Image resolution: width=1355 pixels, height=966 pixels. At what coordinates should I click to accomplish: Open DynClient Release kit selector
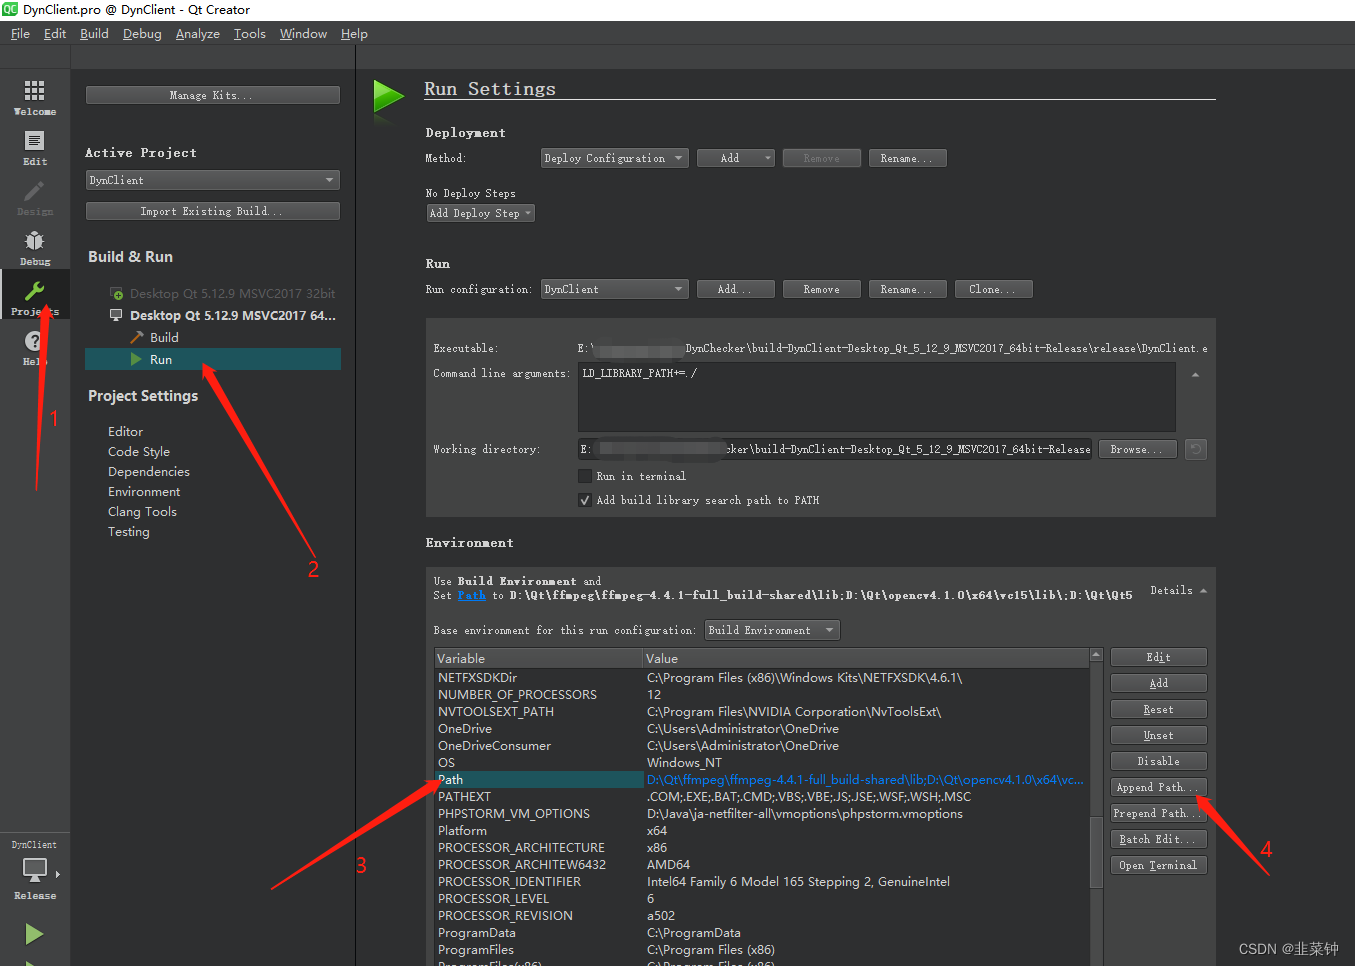point(34,871)
